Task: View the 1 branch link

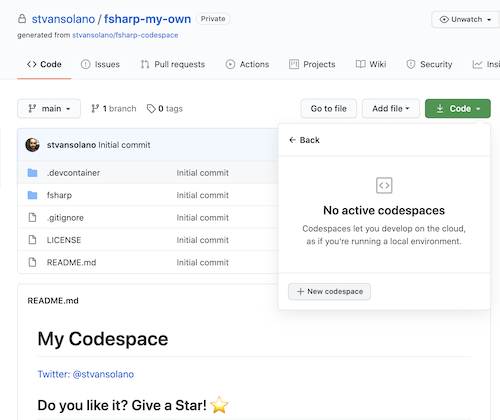Action: click(x=114, y=108)
